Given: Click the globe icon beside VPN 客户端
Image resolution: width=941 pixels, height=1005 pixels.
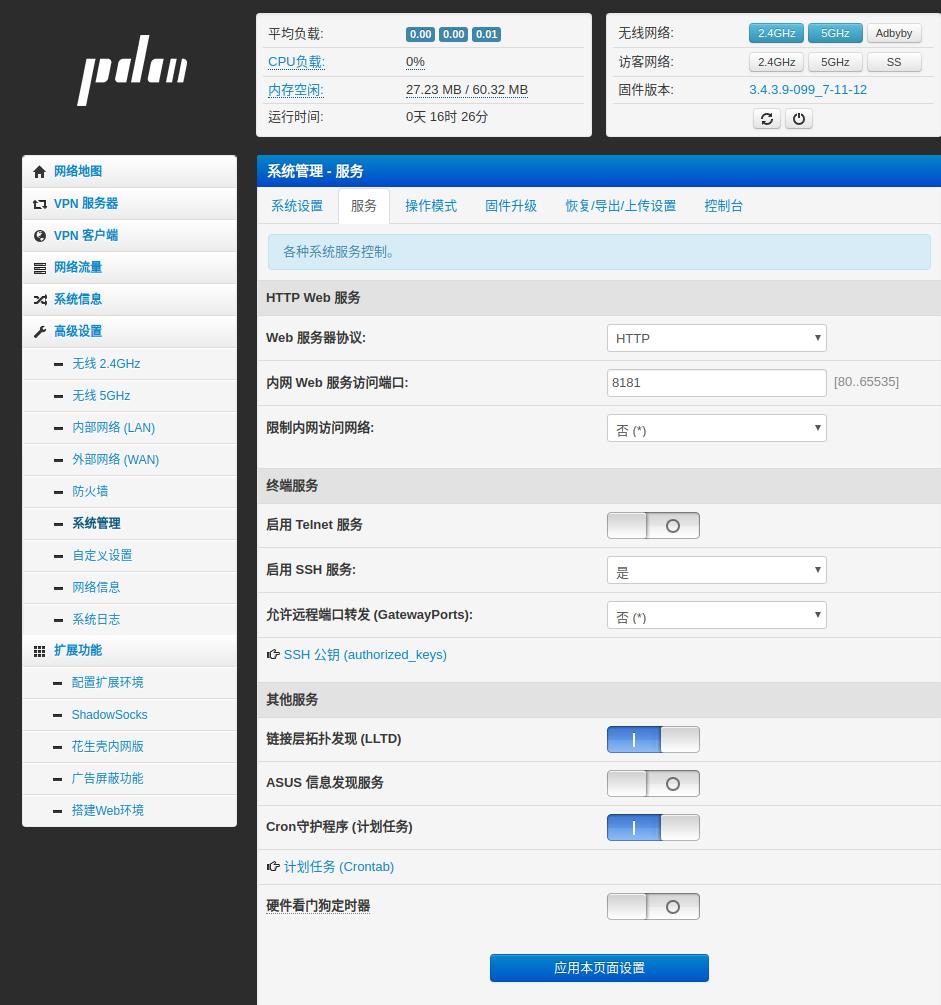Looking at the screenshot, I should (x=40, y=236).
